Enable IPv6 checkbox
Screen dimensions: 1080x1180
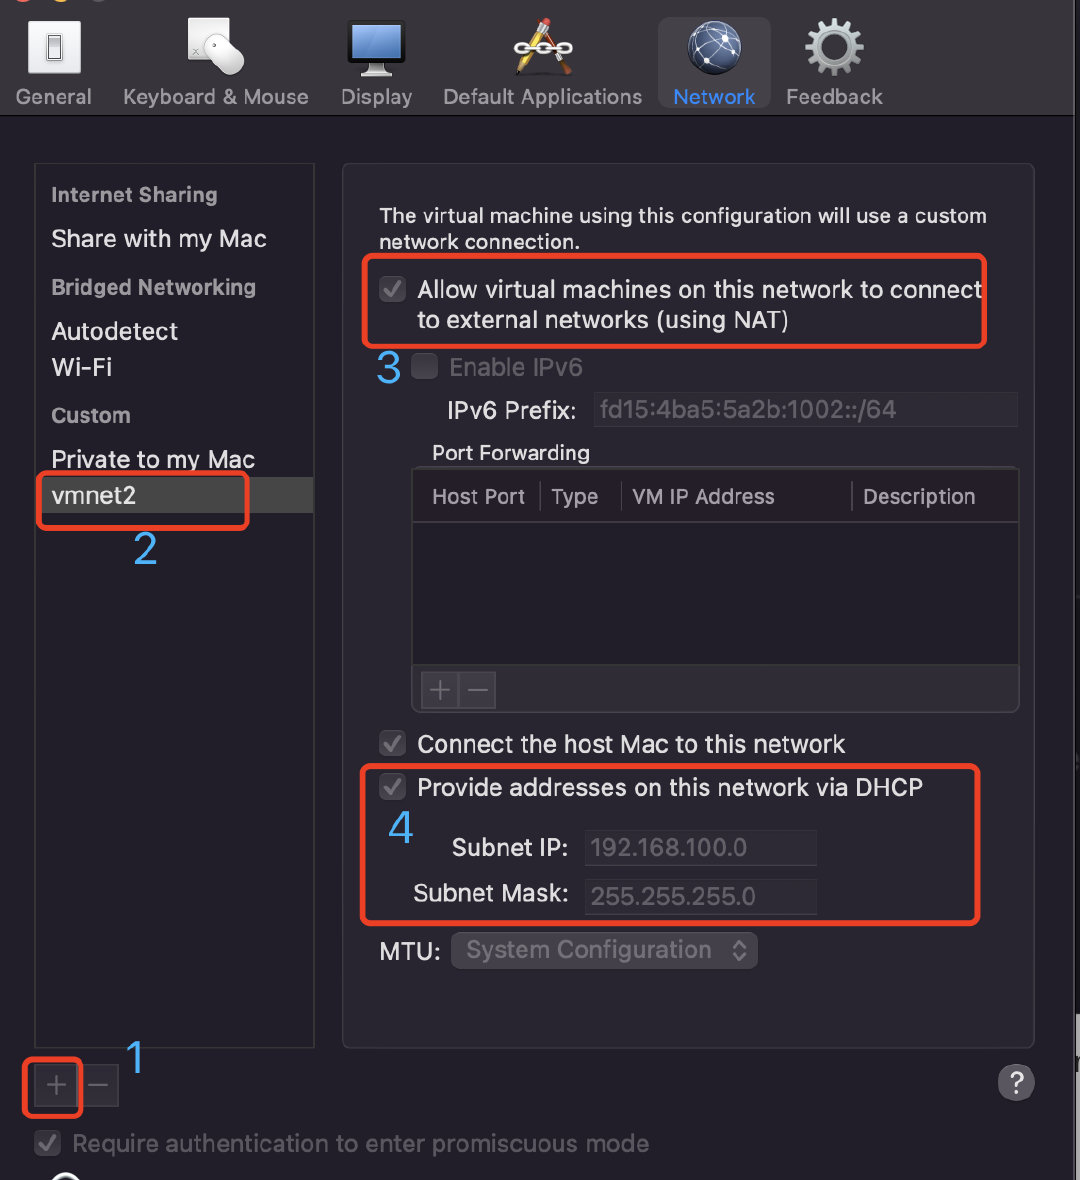tap(424, 366)
